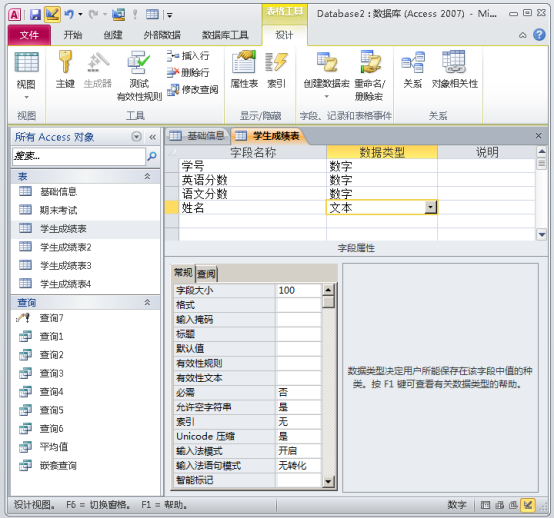
Task: Click the Help question mark icon
Action: pos(539,35)
